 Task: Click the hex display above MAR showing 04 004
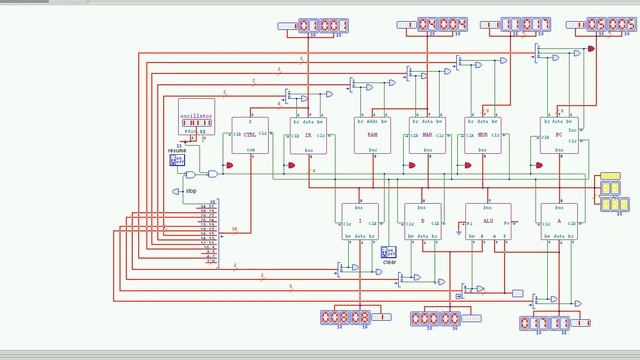coord(442,24)
